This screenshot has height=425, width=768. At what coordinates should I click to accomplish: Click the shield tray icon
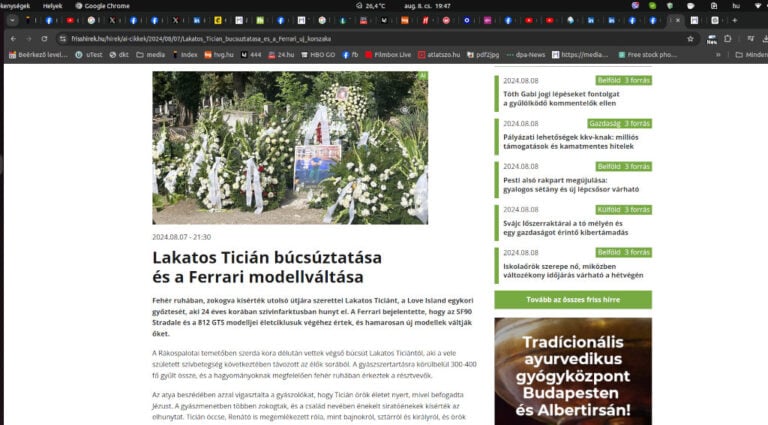point(670,6)
